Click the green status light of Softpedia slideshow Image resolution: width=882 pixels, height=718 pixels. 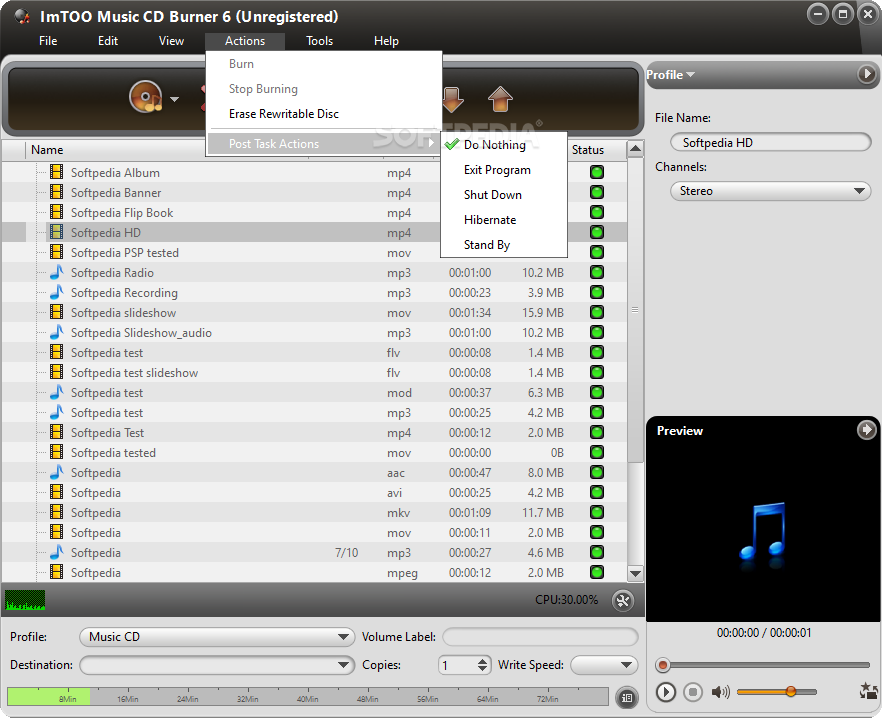click(x=597, y=312)
